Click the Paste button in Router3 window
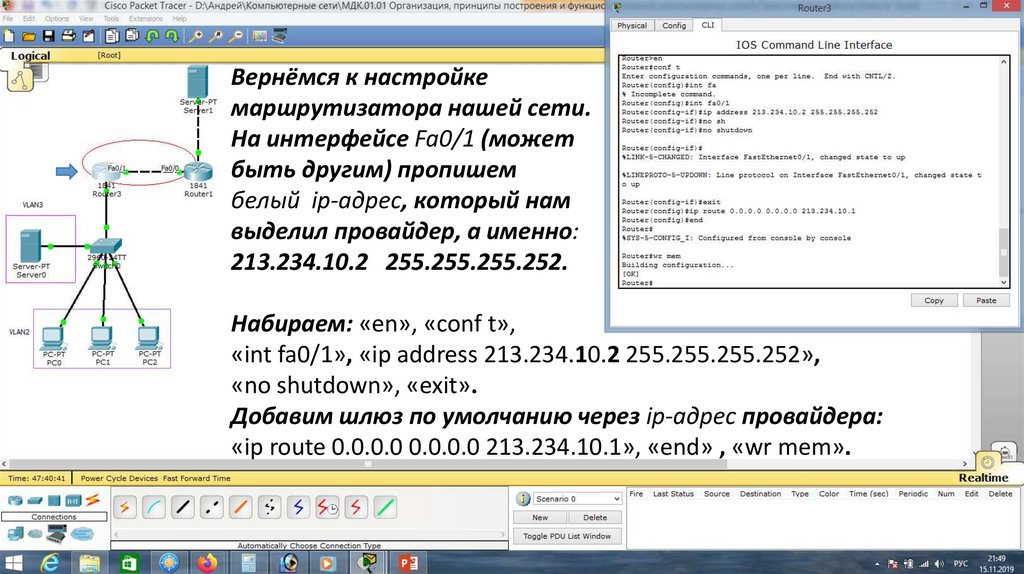 [x=986, y=300]
